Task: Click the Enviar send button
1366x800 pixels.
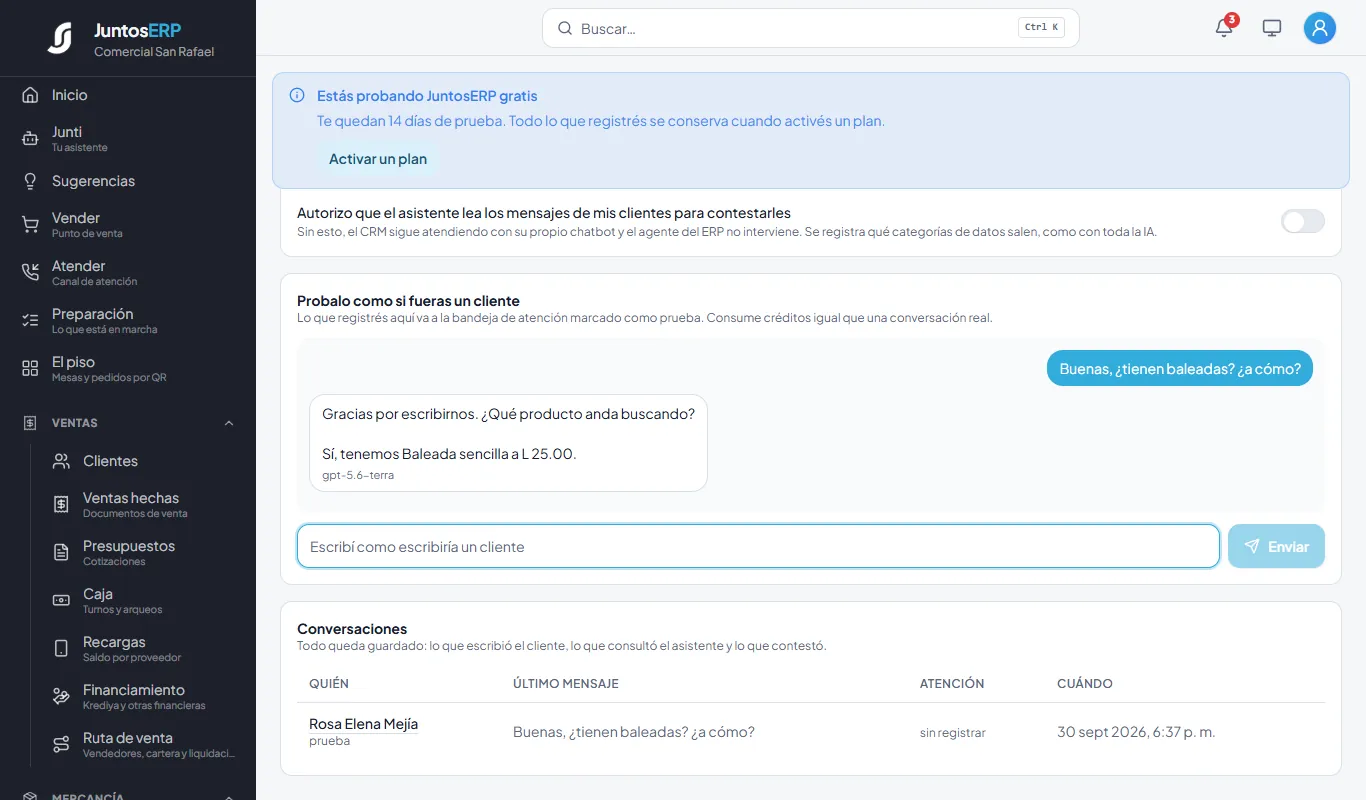Action: point(1276,546)
